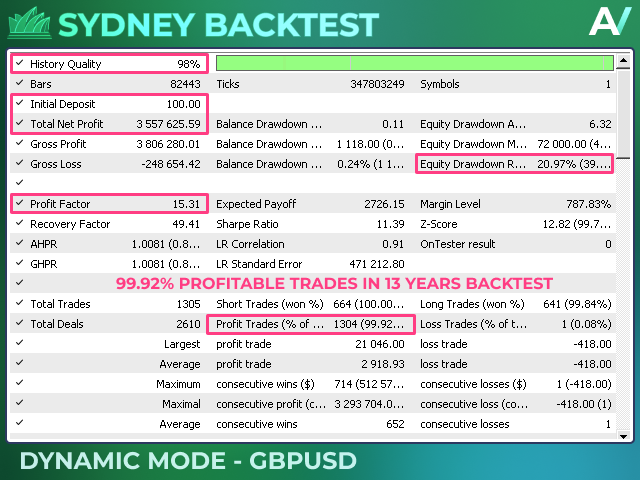Image resolution: width=640 pixels, height=480 pixels.
Task: Select the Short Trades value 664
Action: point(369,304)
